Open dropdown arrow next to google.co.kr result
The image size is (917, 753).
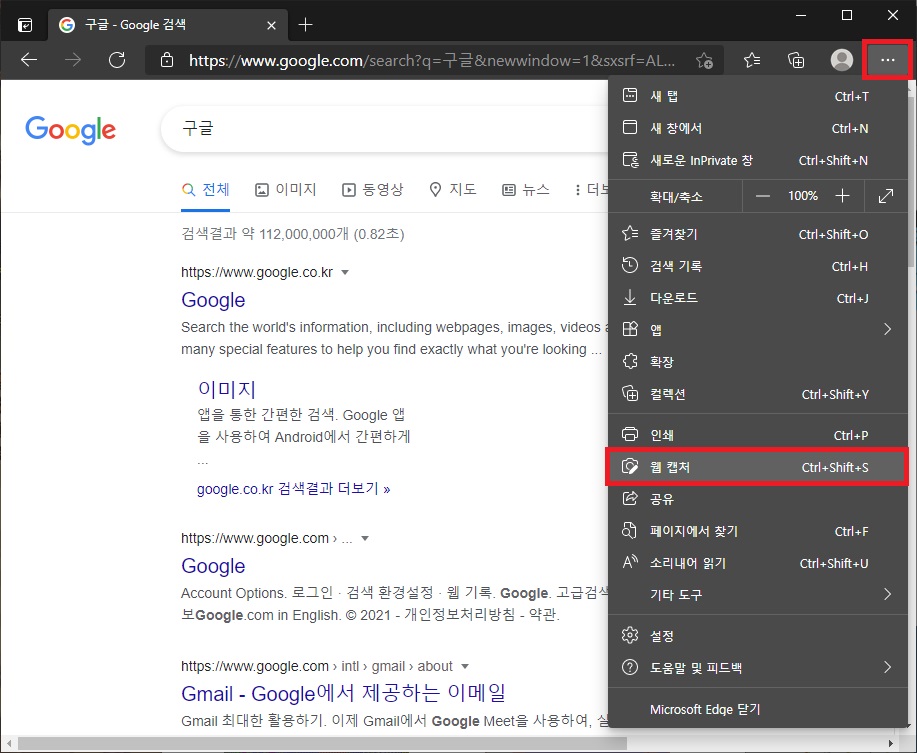(345, 270)
